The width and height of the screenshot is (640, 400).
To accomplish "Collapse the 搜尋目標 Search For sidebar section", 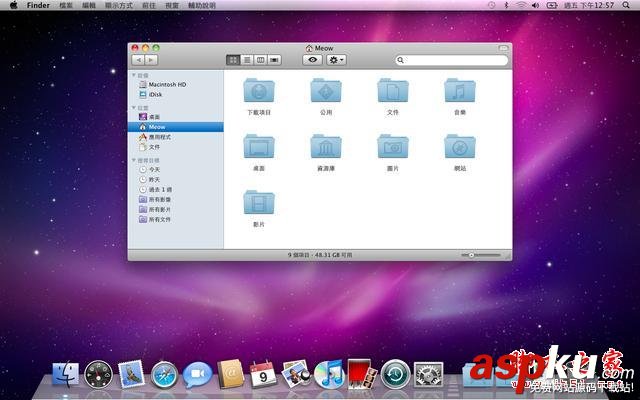I will [x=134, y=160].
